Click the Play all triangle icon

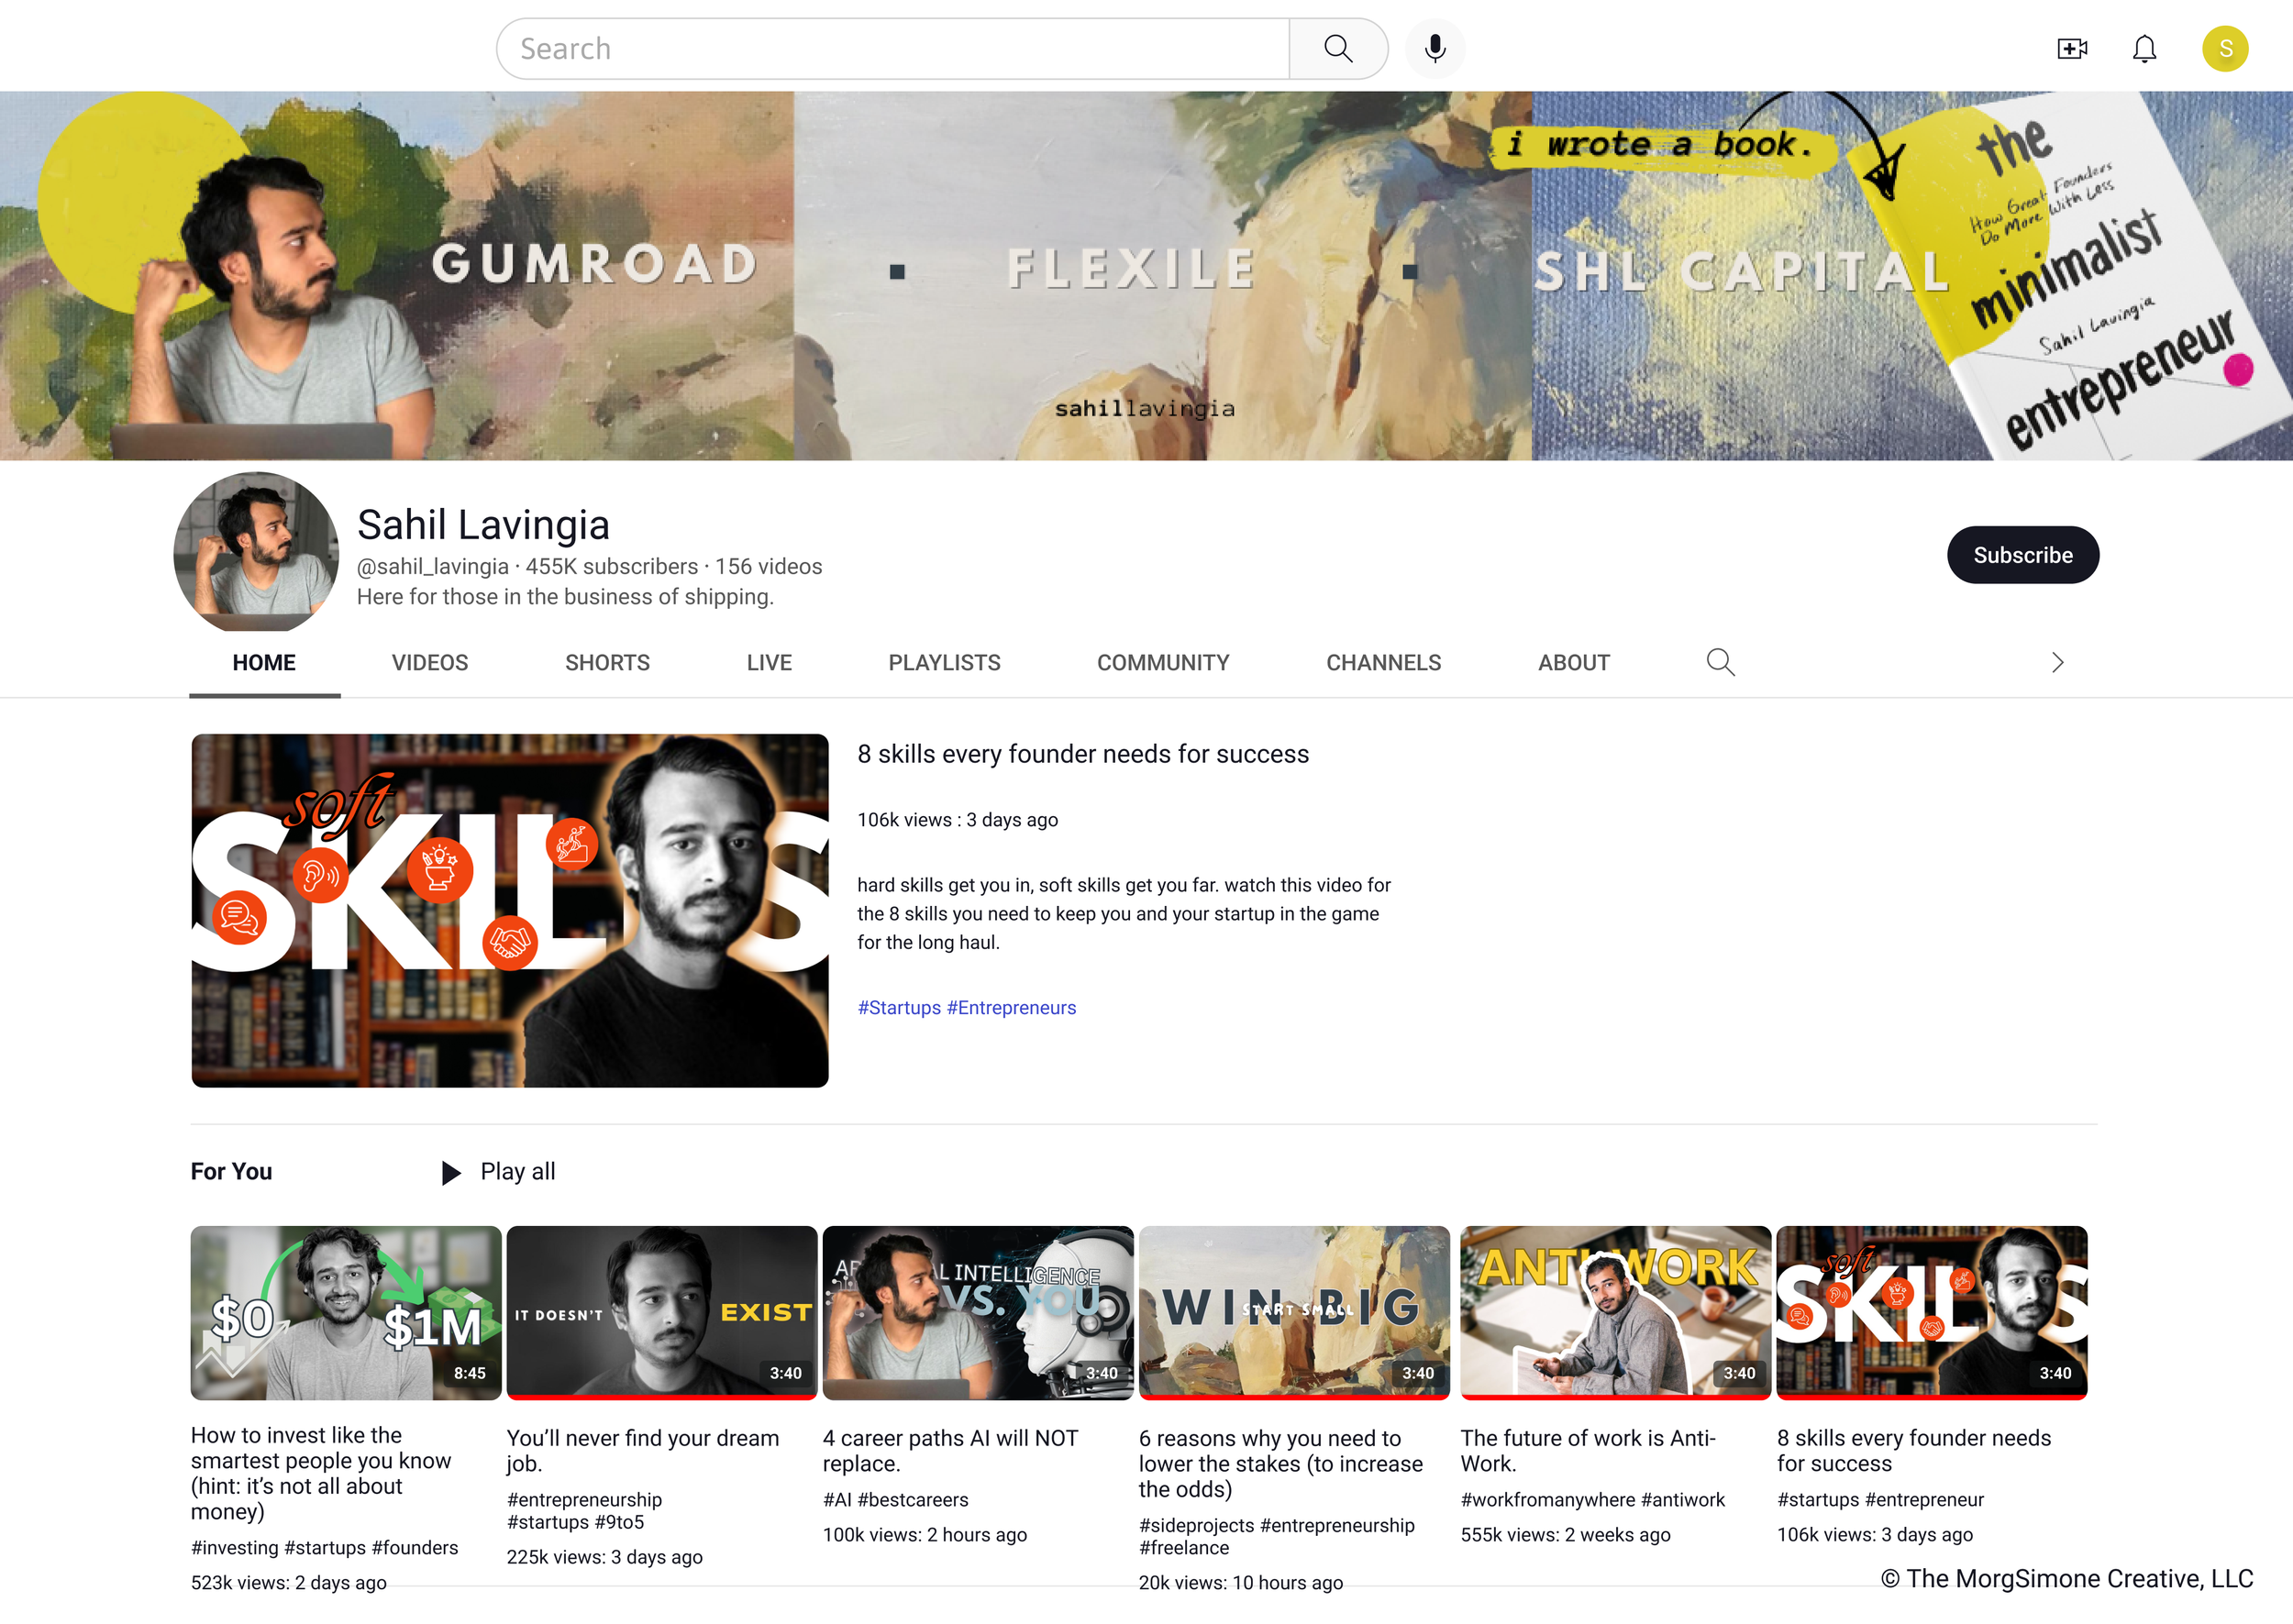[451, 1172]
